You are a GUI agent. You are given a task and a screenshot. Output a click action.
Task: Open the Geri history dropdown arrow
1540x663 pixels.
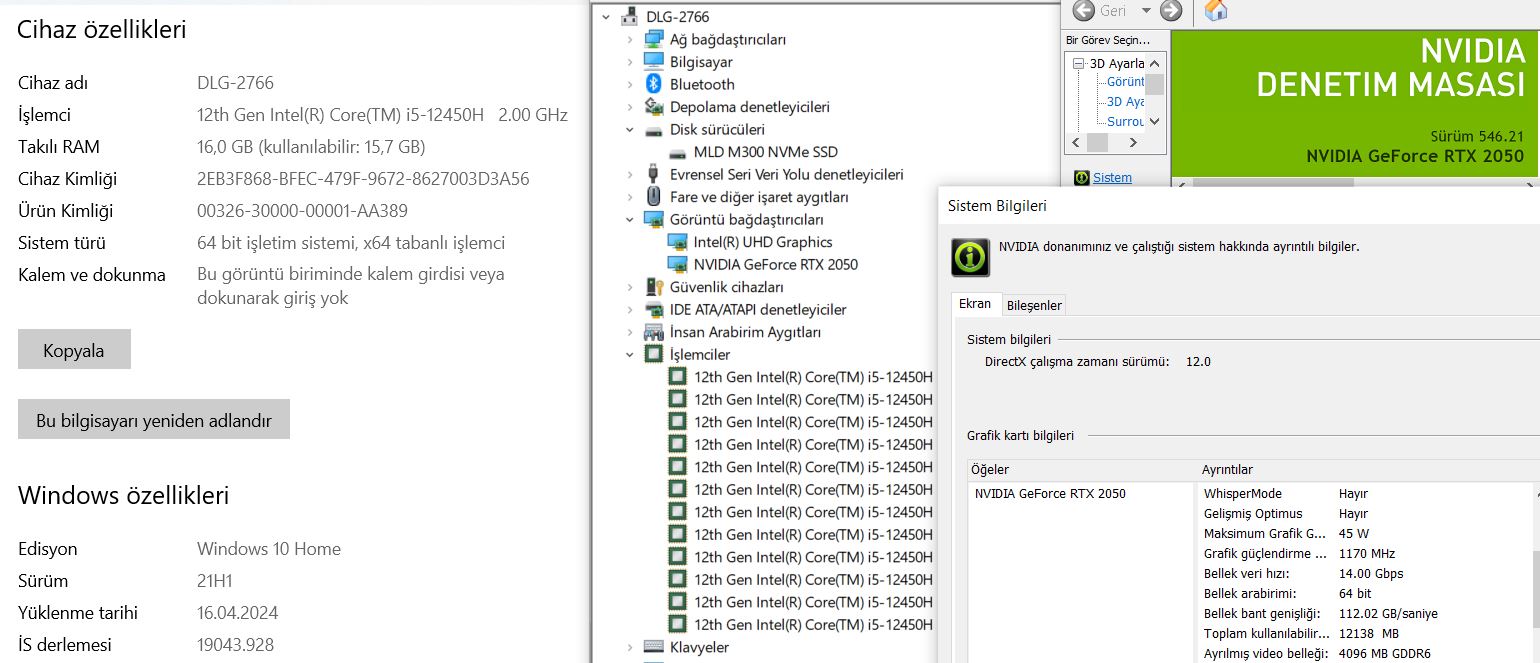[1146, 11]
